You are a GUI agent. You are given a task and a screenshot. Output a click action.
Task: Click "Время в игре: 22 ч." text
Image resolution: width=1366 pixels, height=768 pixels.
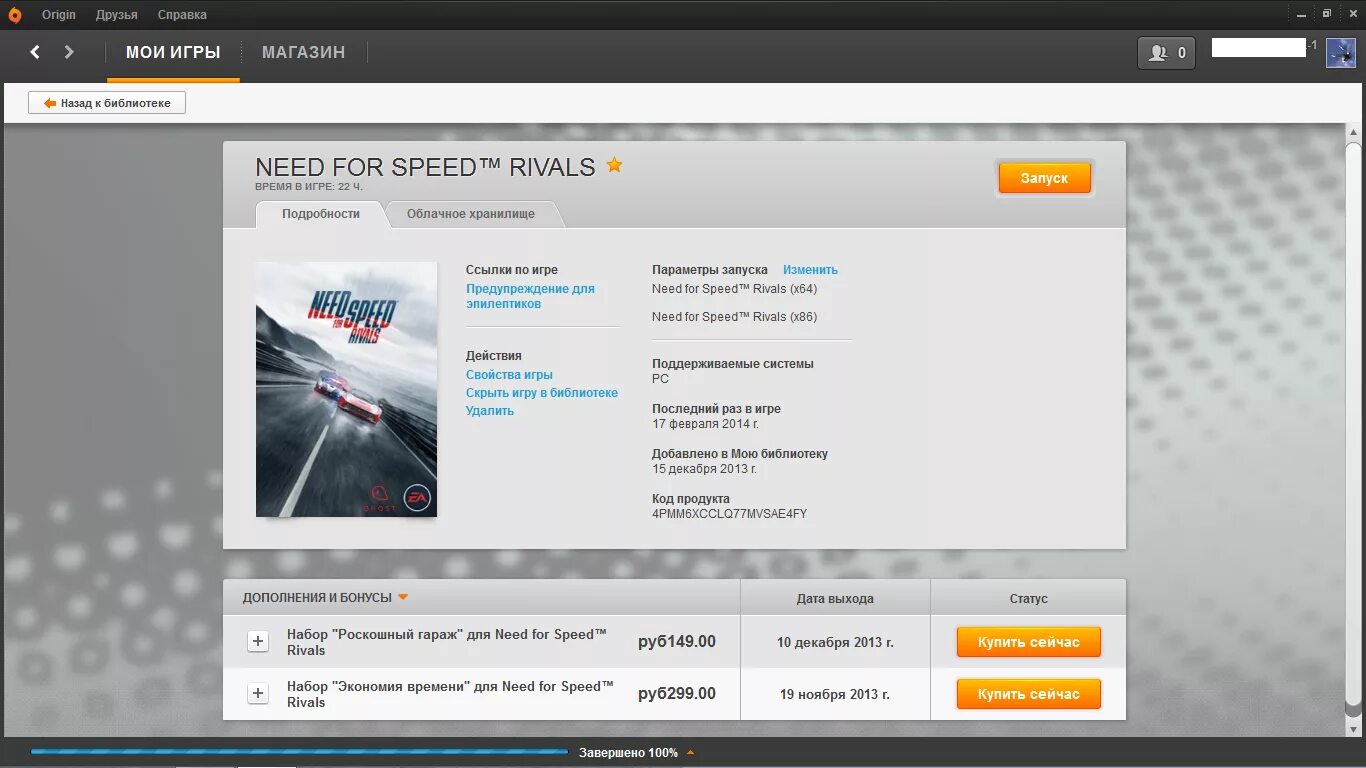(x=309, y=187)
